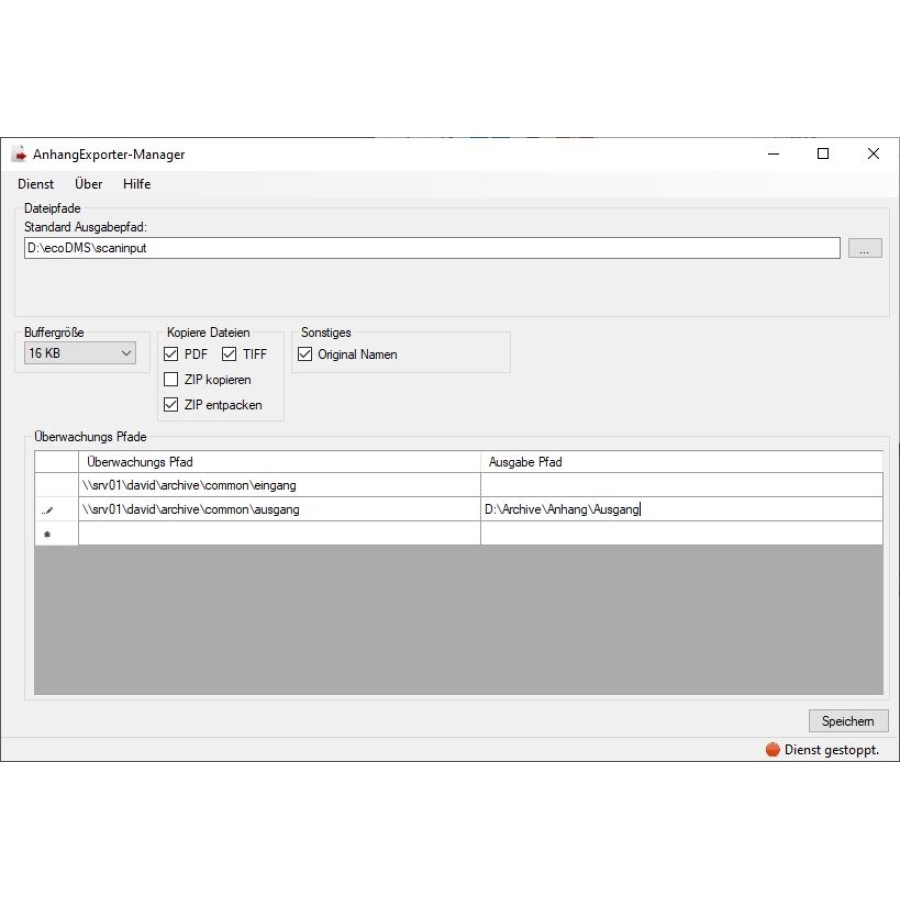The width and height of the screenshot is (900, 900).
Task: Click the AnhangExporter app icon in title bar
Action: [x=18, y=155]
